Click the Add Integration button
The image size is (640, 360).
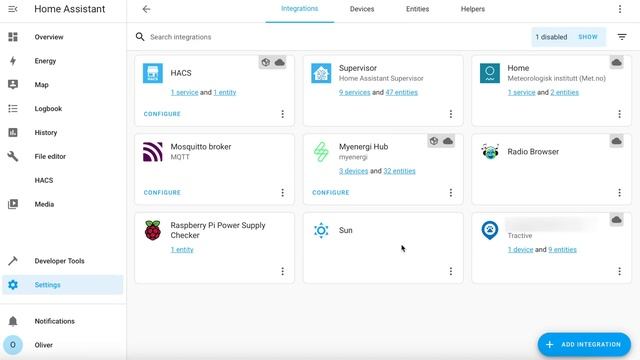click(584, 344)
